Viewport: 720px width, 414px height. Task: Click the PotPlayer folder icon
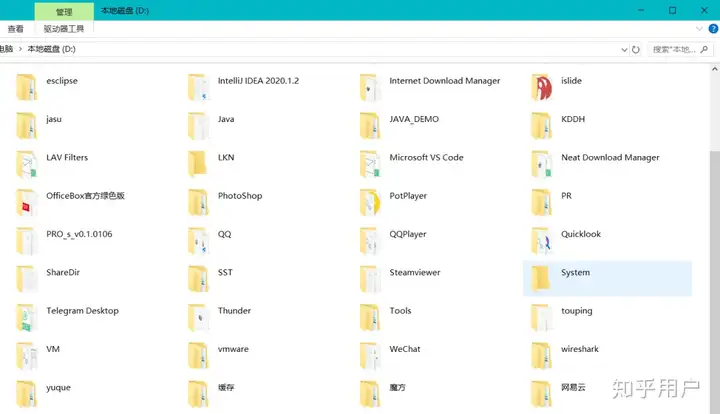[370, 202]
